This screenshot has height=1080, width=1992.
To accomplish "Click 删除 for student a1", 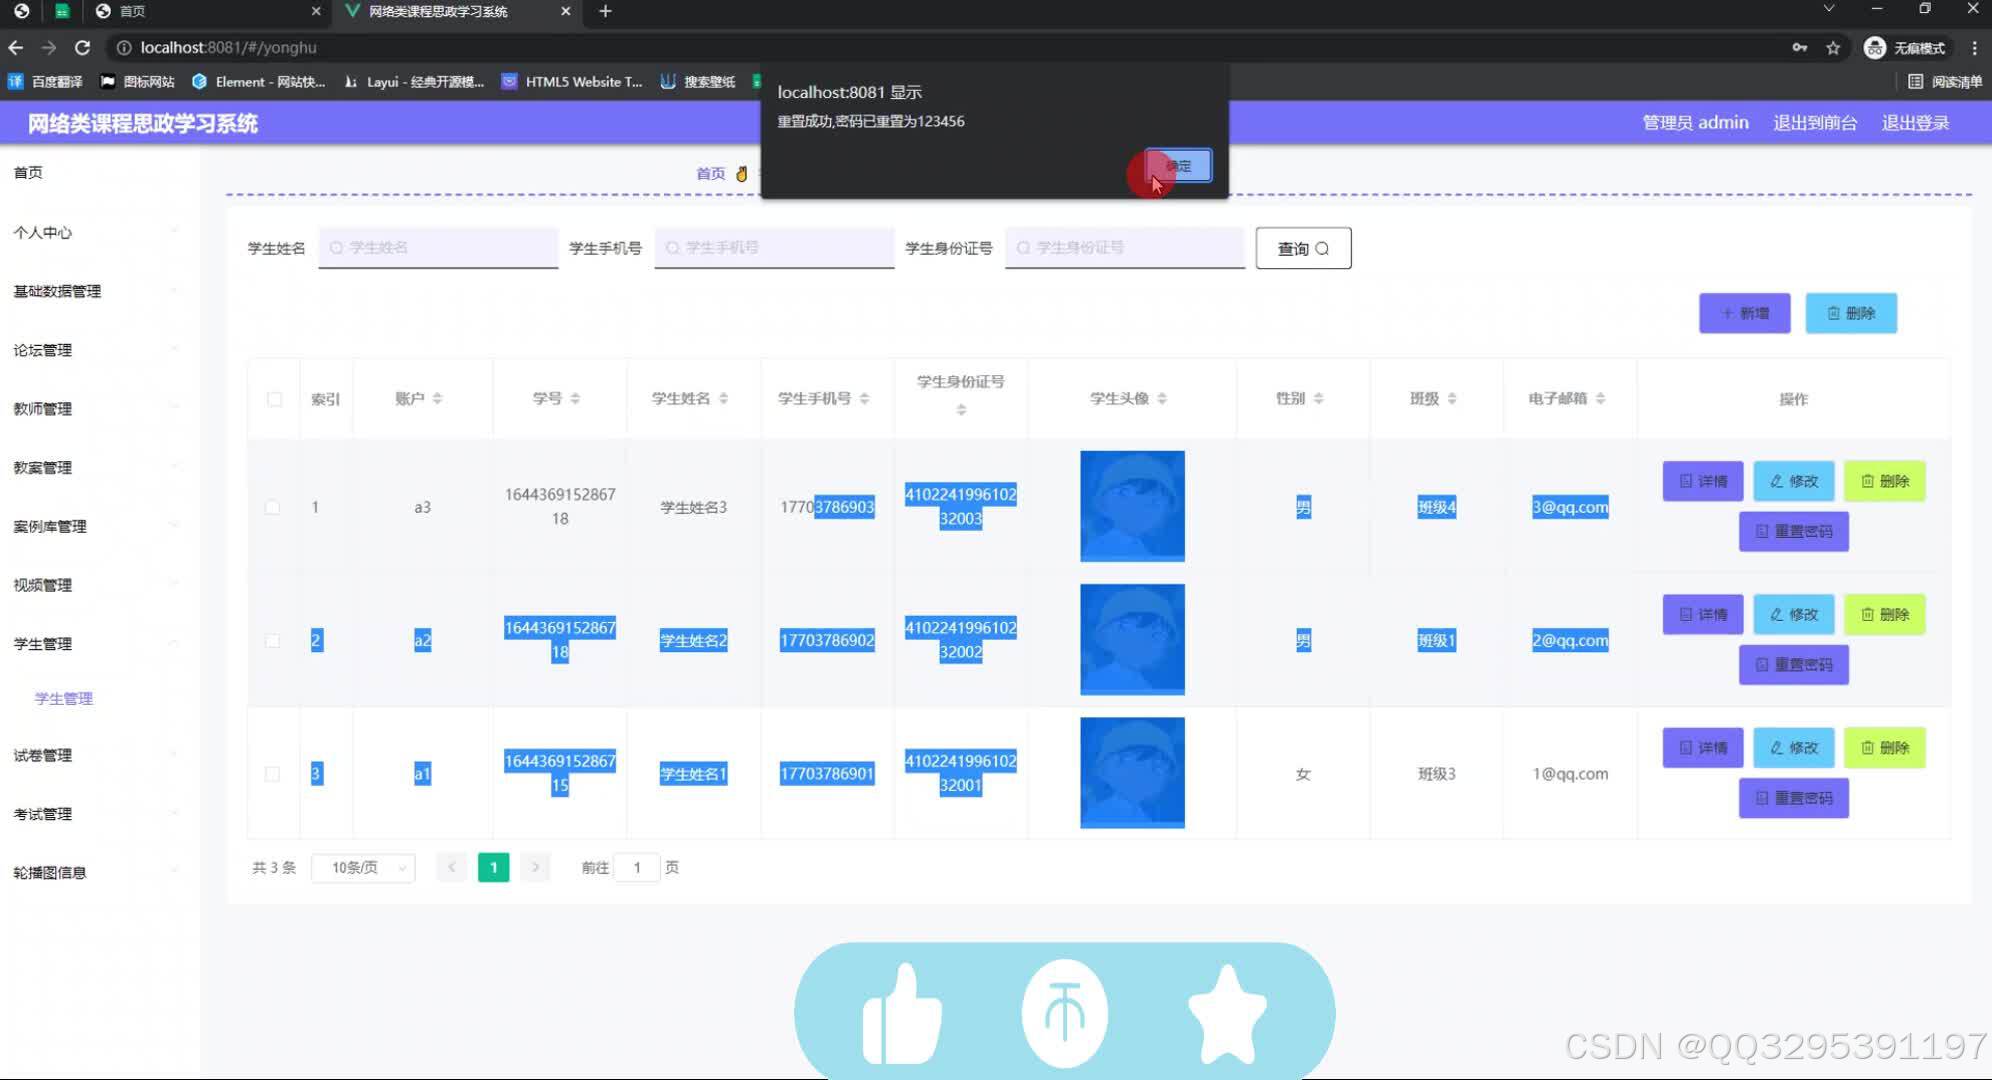I will tap(1884, 747).
